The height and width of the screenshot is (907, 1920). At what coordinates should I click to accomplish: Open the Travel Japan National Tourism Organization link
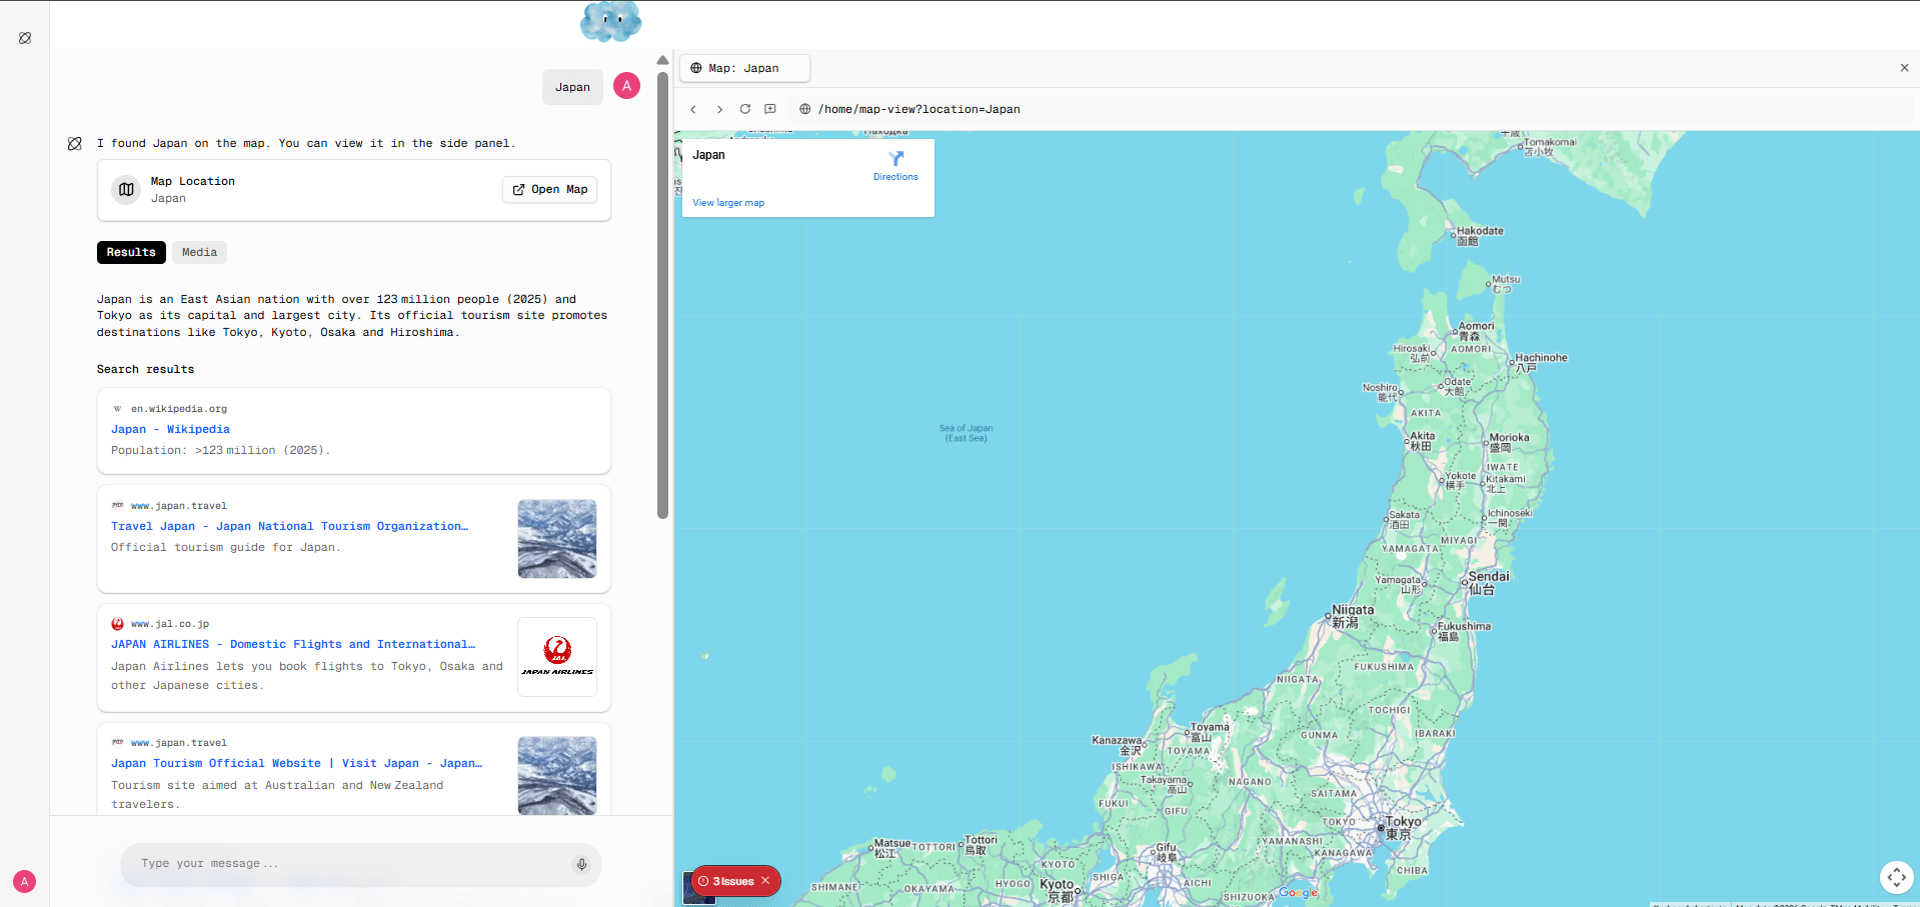pyautogui.click(x=290, y=527)
